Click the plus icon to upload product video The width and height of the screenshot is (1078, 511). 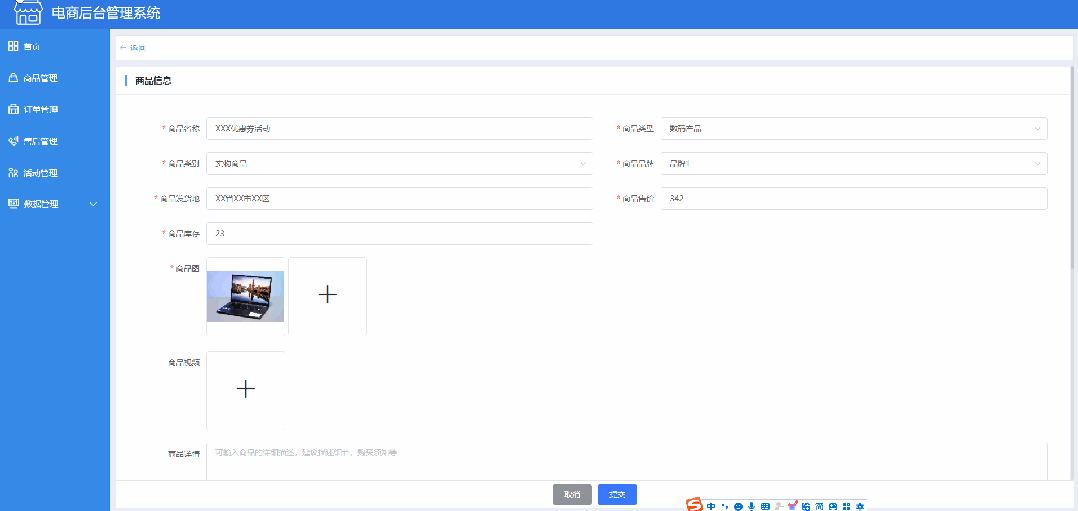pyautogui.click(x=246, y=389)
